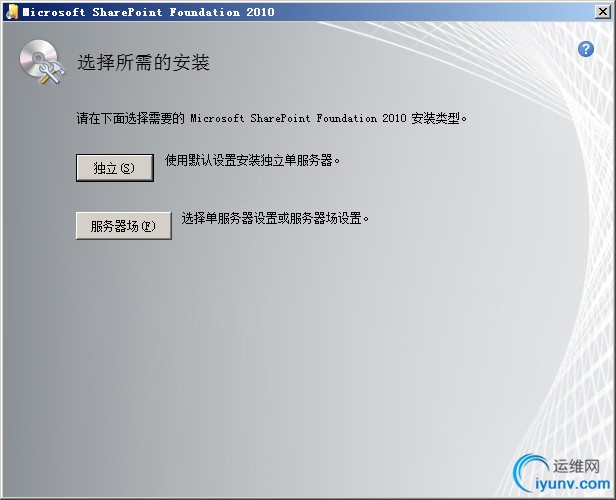Click the text 选择单服务器设置或服务器场设置。
This screenshot has width=616, height=500.
[275, 218]
